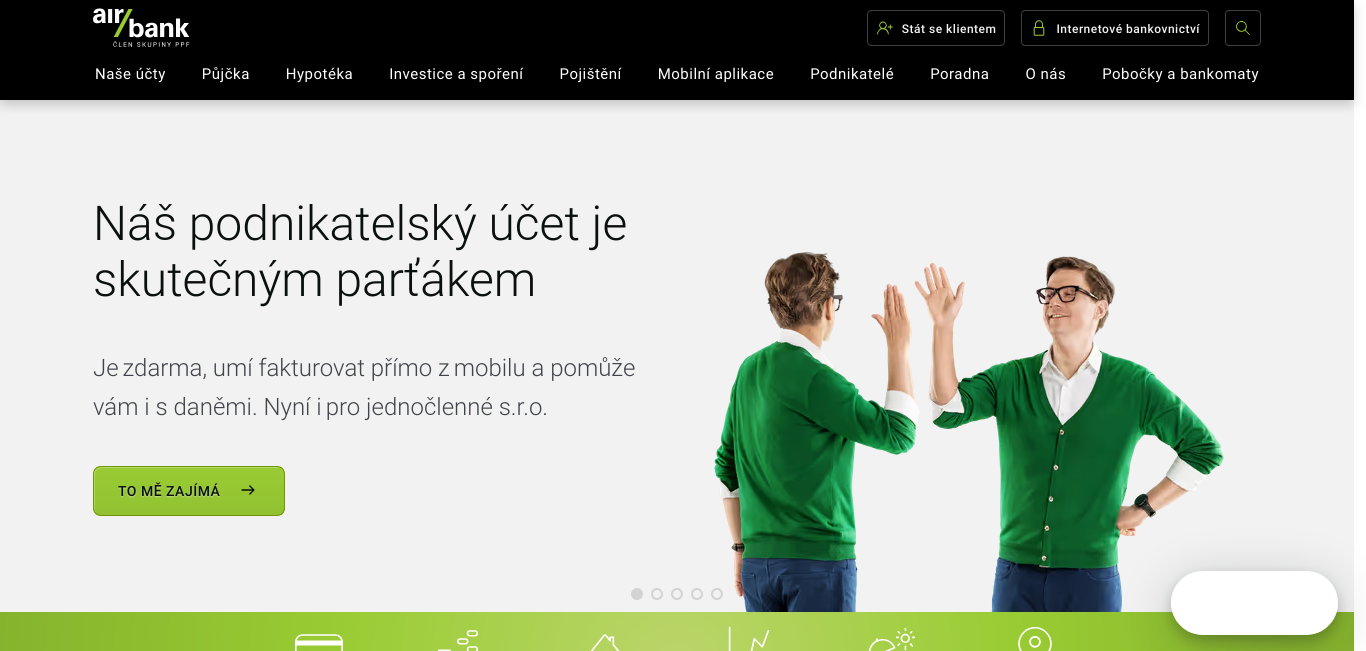Image resolution: width=1366 pixels, height=651 pixels.
Task: Open Internetové bankovnictví login
Action: (1115, 28)
